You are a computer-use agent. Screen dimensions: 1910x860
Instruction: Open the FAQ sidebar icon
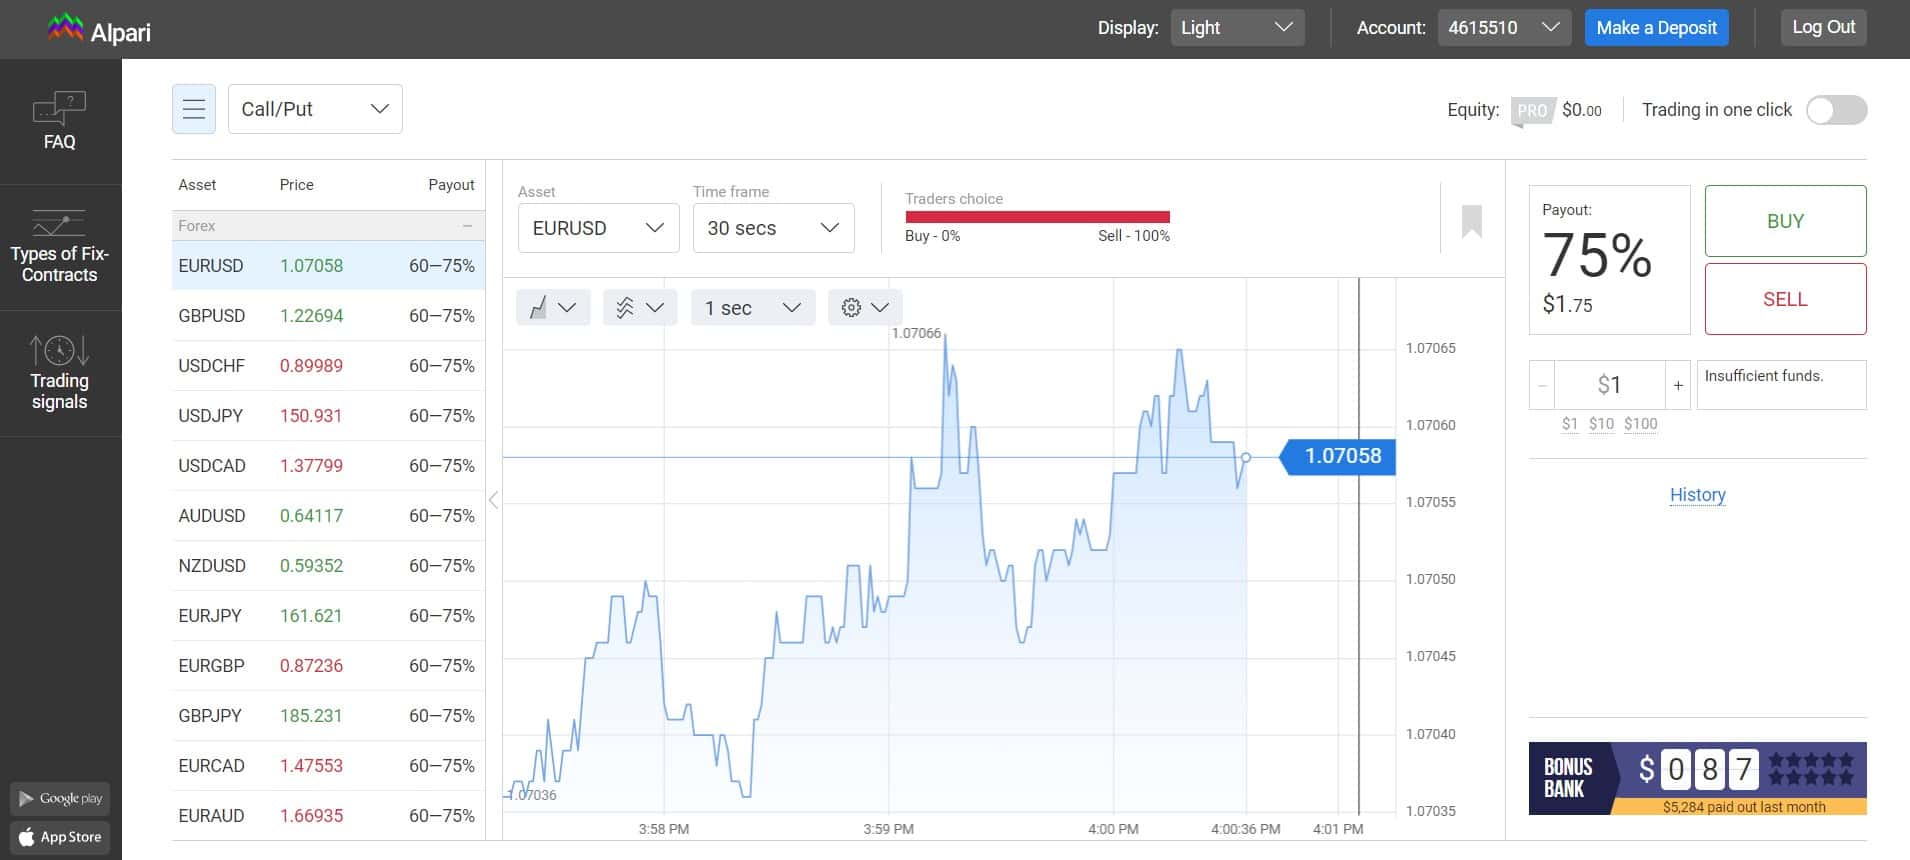(x=60, y=122)
